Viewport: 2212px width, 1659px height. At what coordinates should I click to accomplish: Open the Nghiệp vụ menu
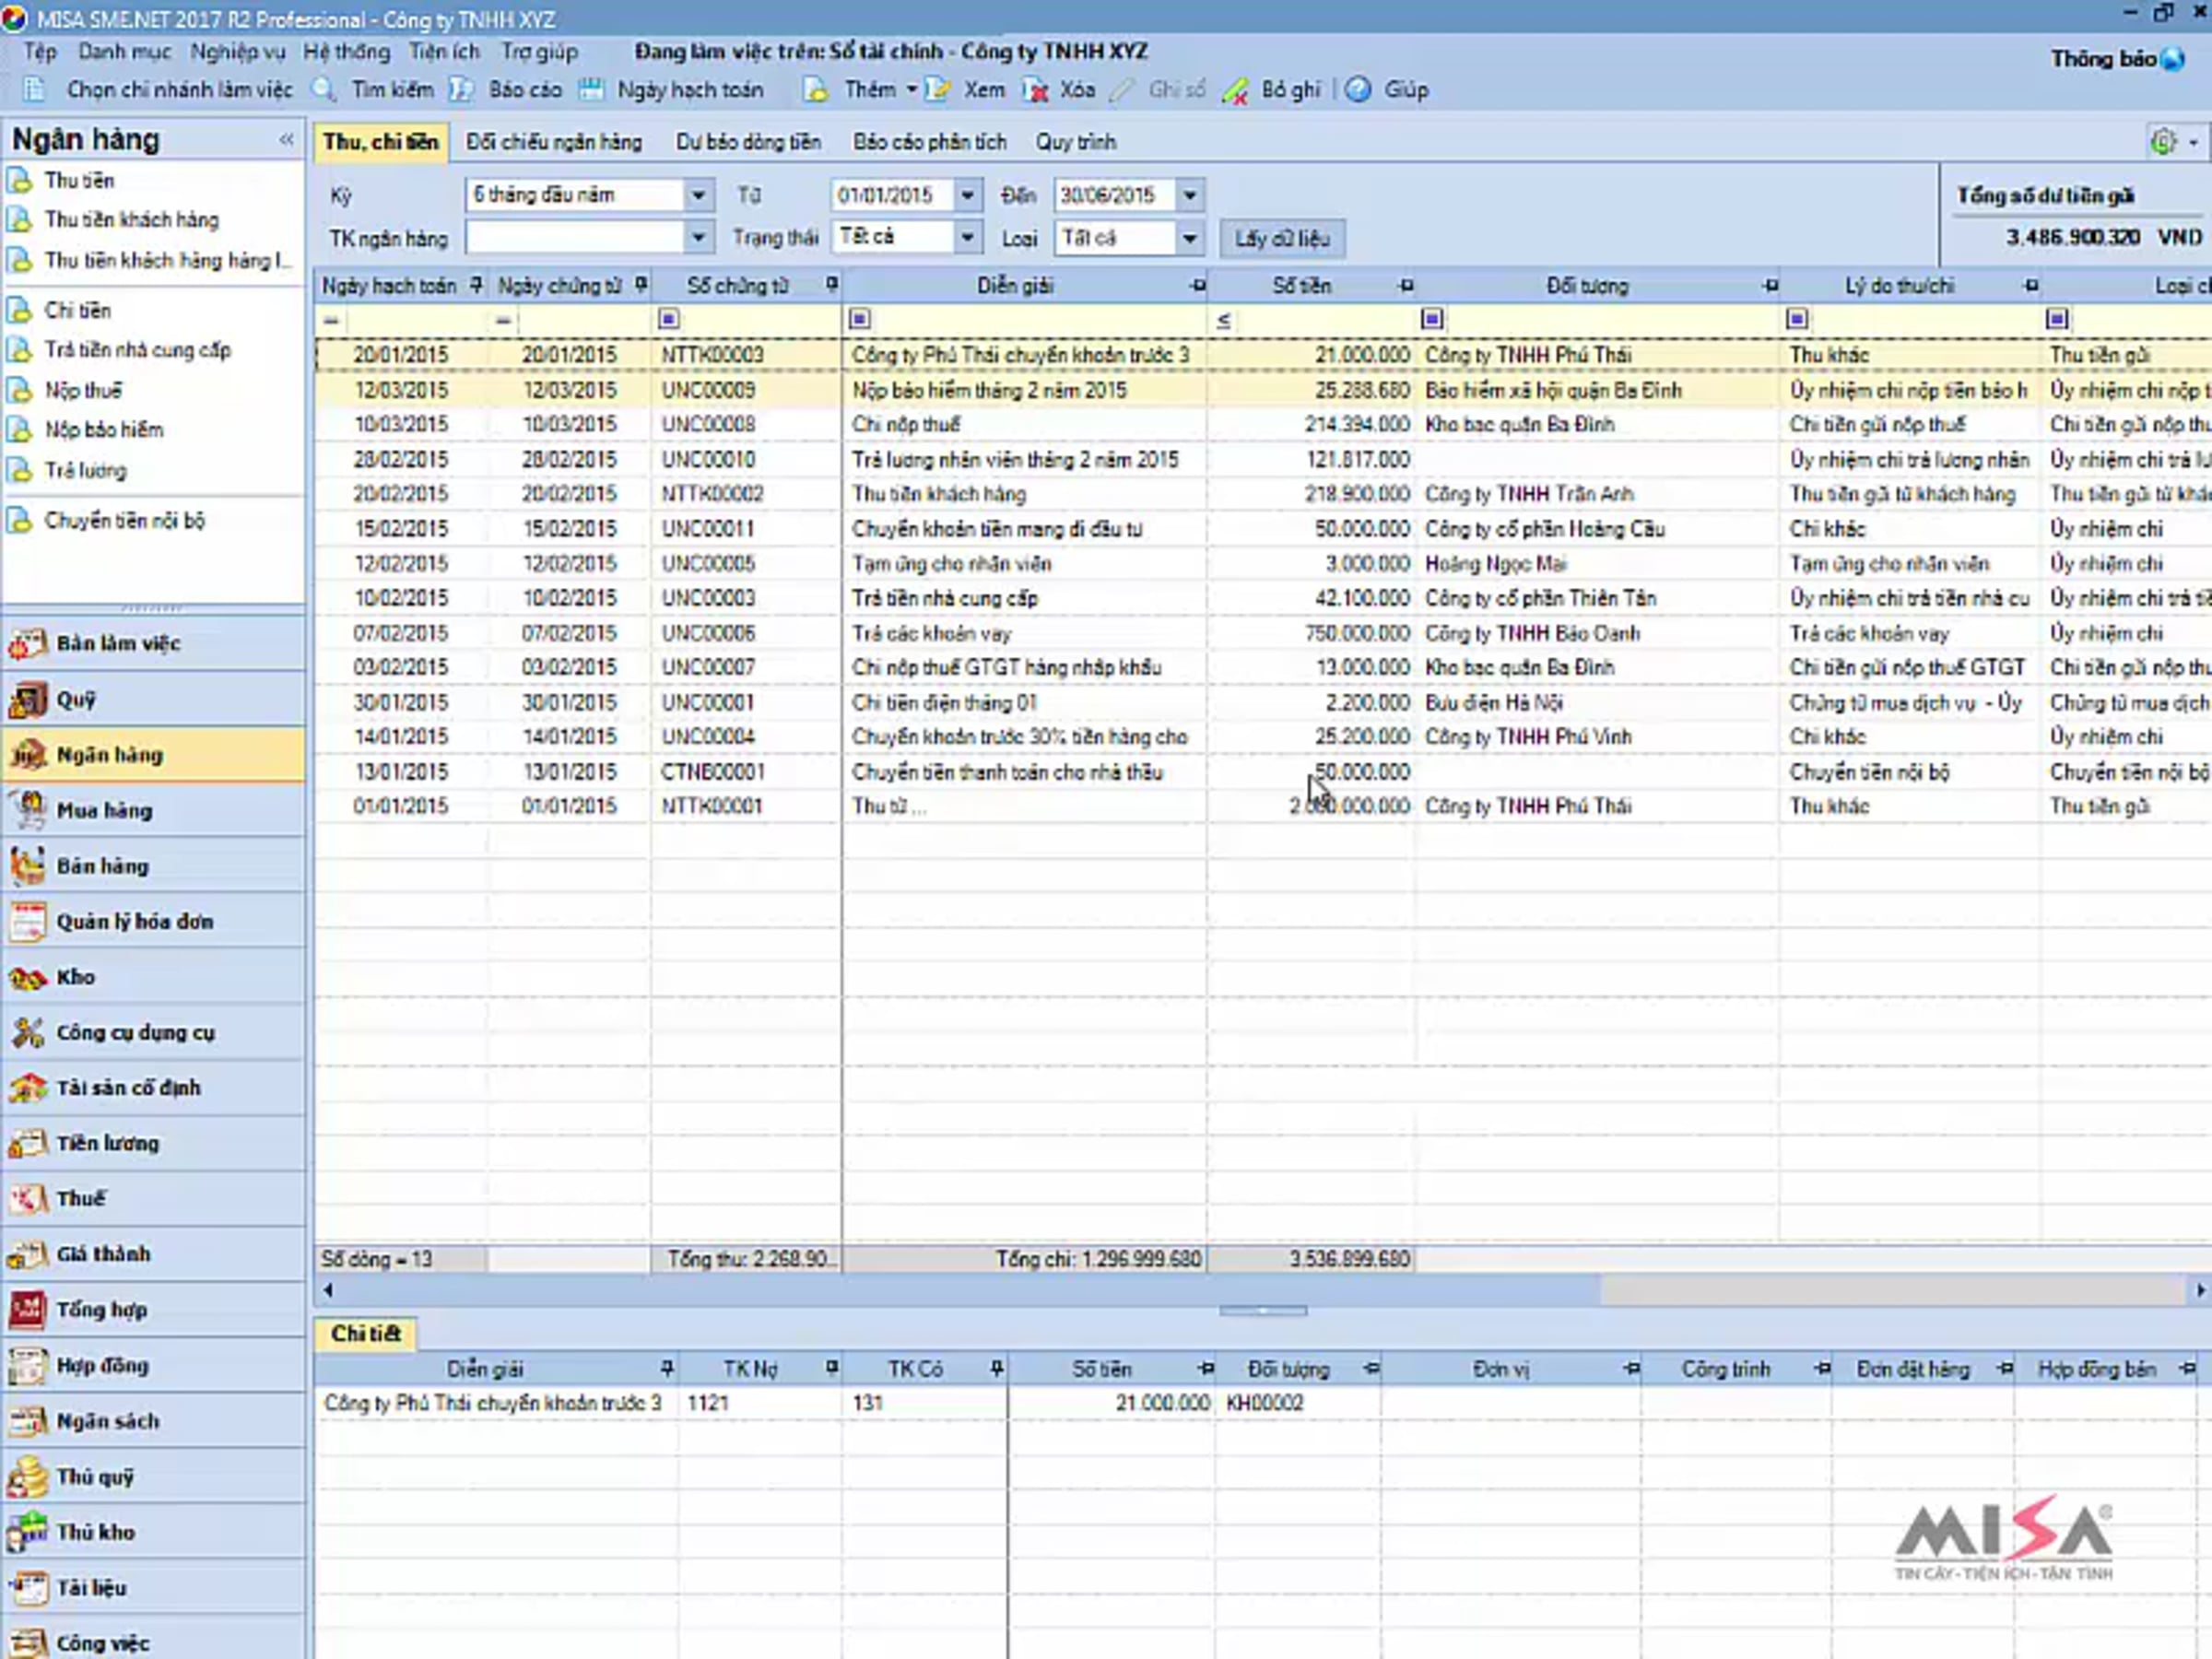238,52
